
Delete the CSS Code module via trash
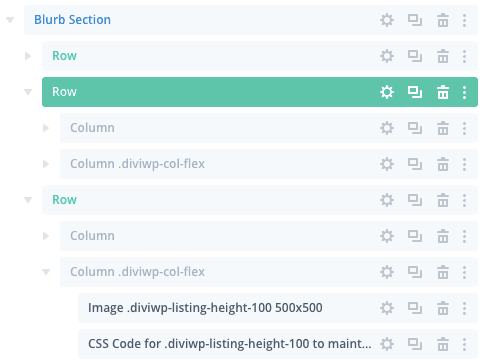[x=443, y=344]
